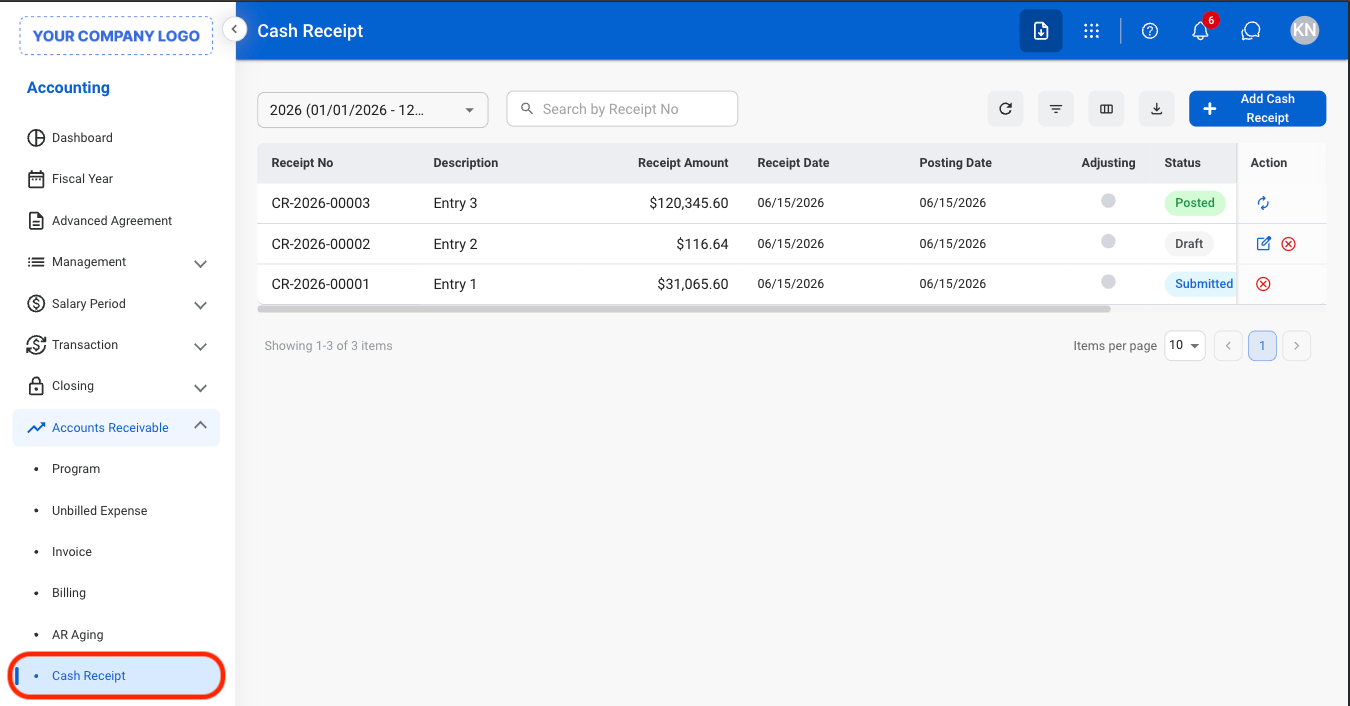Cancel the CR-2026-00001 submitted receipt

(1263, 284)
